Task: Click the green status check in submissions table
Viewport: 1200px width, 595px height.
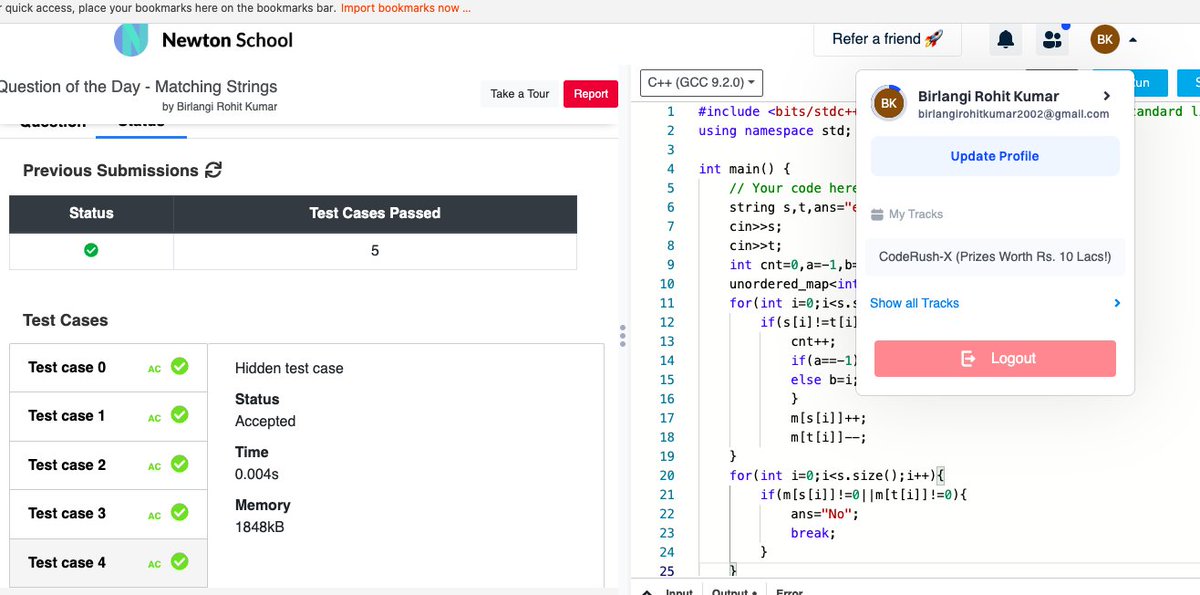Action: [91, 251]
